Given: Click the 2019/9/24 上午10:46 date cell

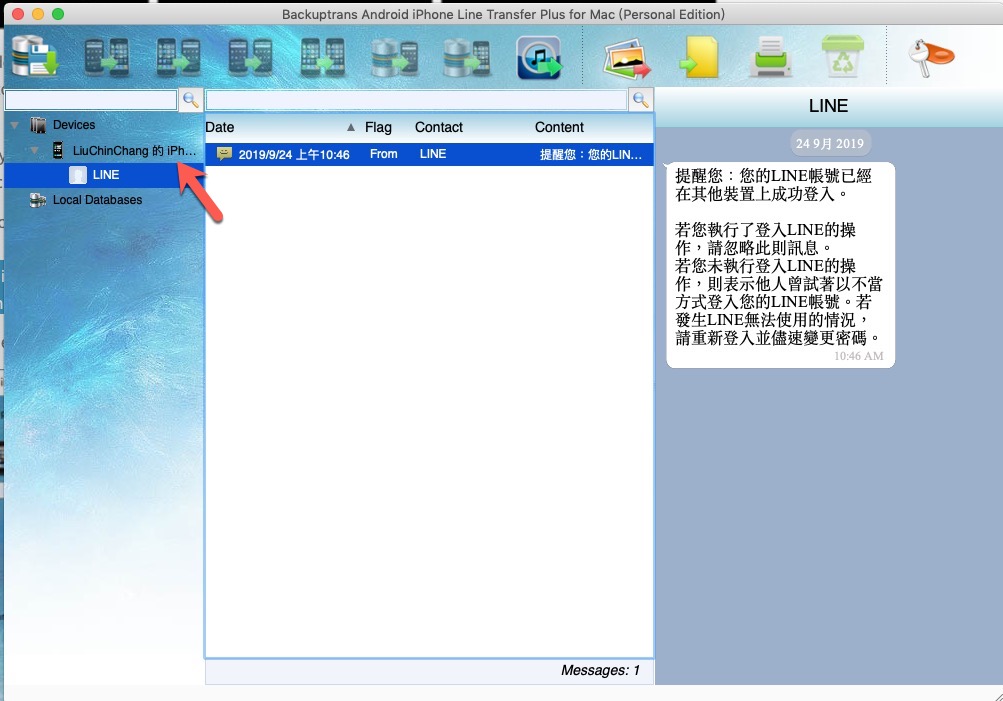Looking at the screenshot, I should [x=294, y=154].
